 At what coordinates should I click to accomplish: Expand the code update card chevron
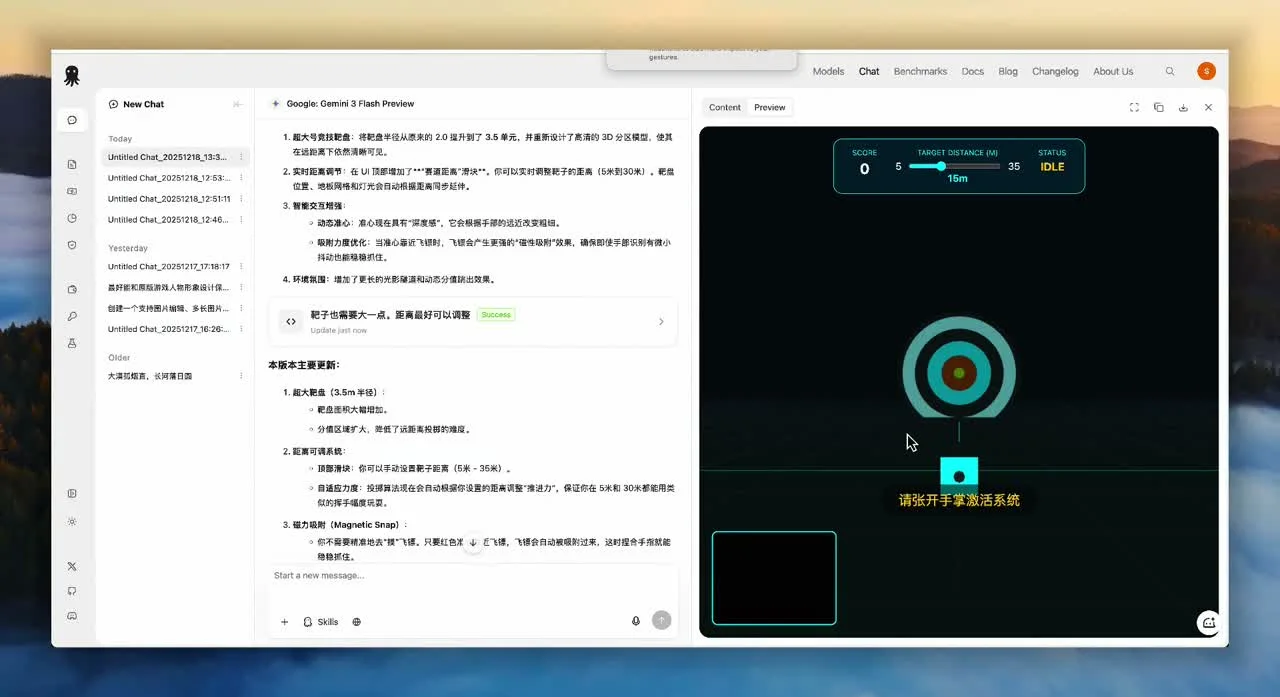(661, 322)
